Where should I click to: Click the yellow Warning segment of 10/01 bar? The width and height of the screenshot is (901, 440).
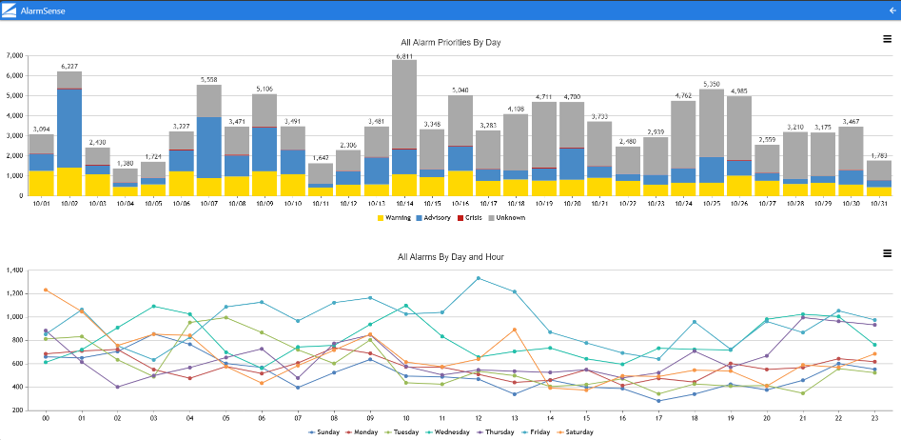pyautogui.click(x=41, y=183)
